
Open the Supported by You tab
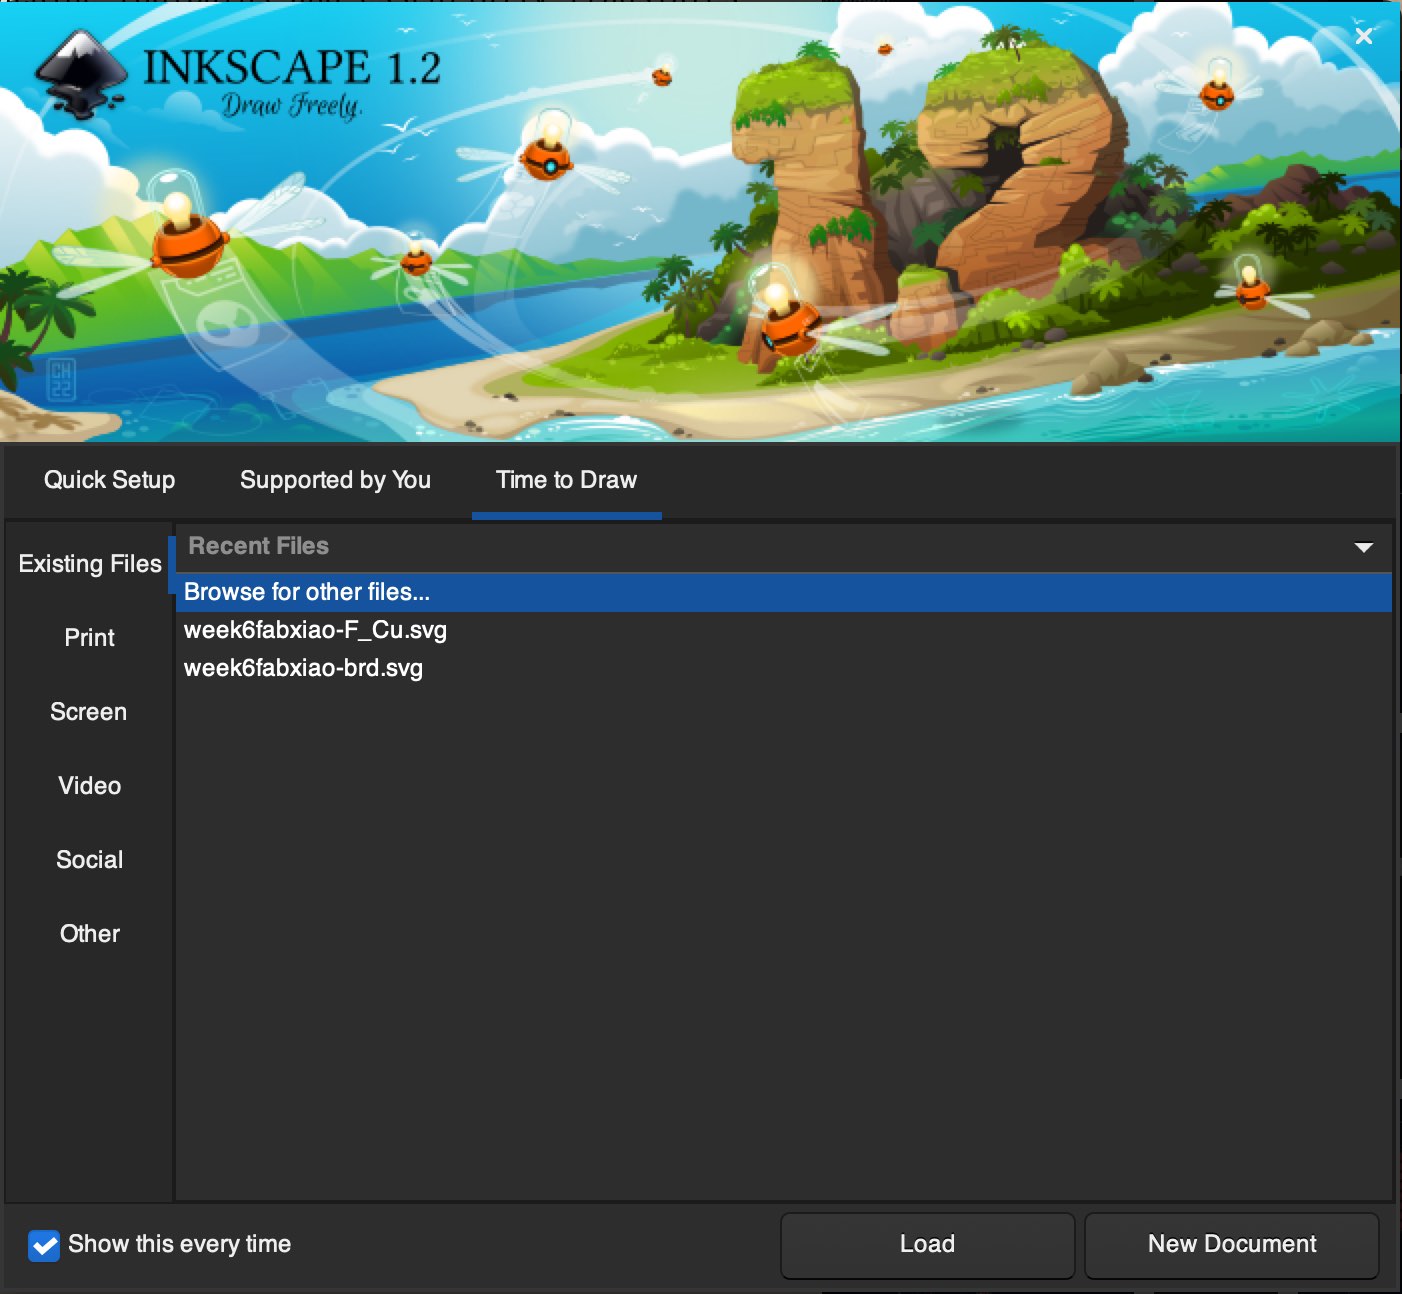(x=335, y=480)
